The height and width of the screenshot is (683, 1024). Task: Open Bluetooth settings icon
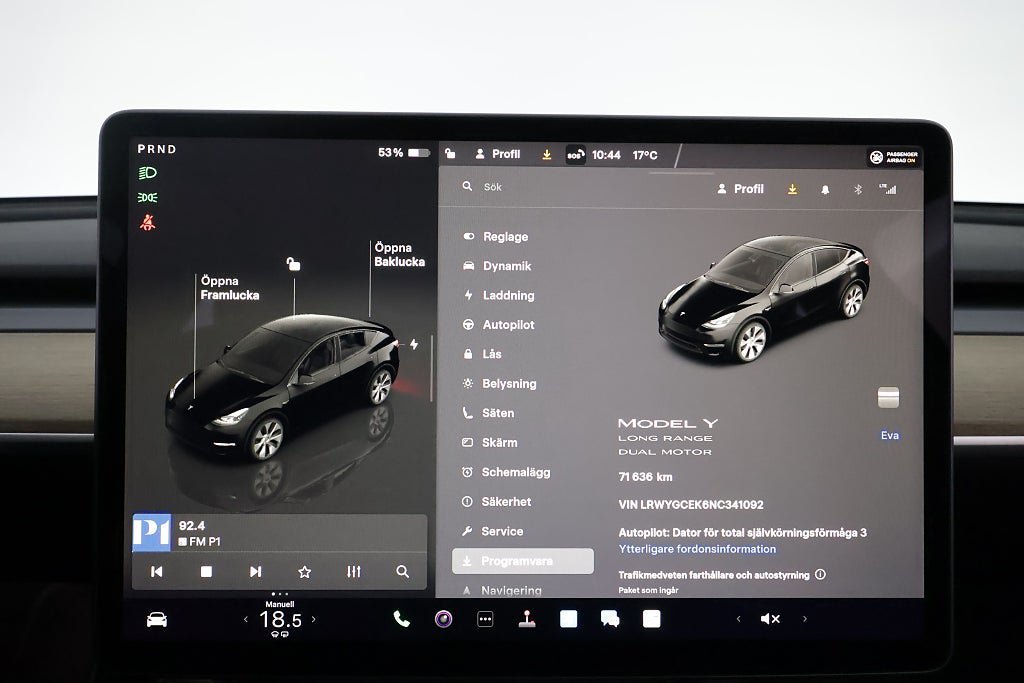click(x=857, y=189)
